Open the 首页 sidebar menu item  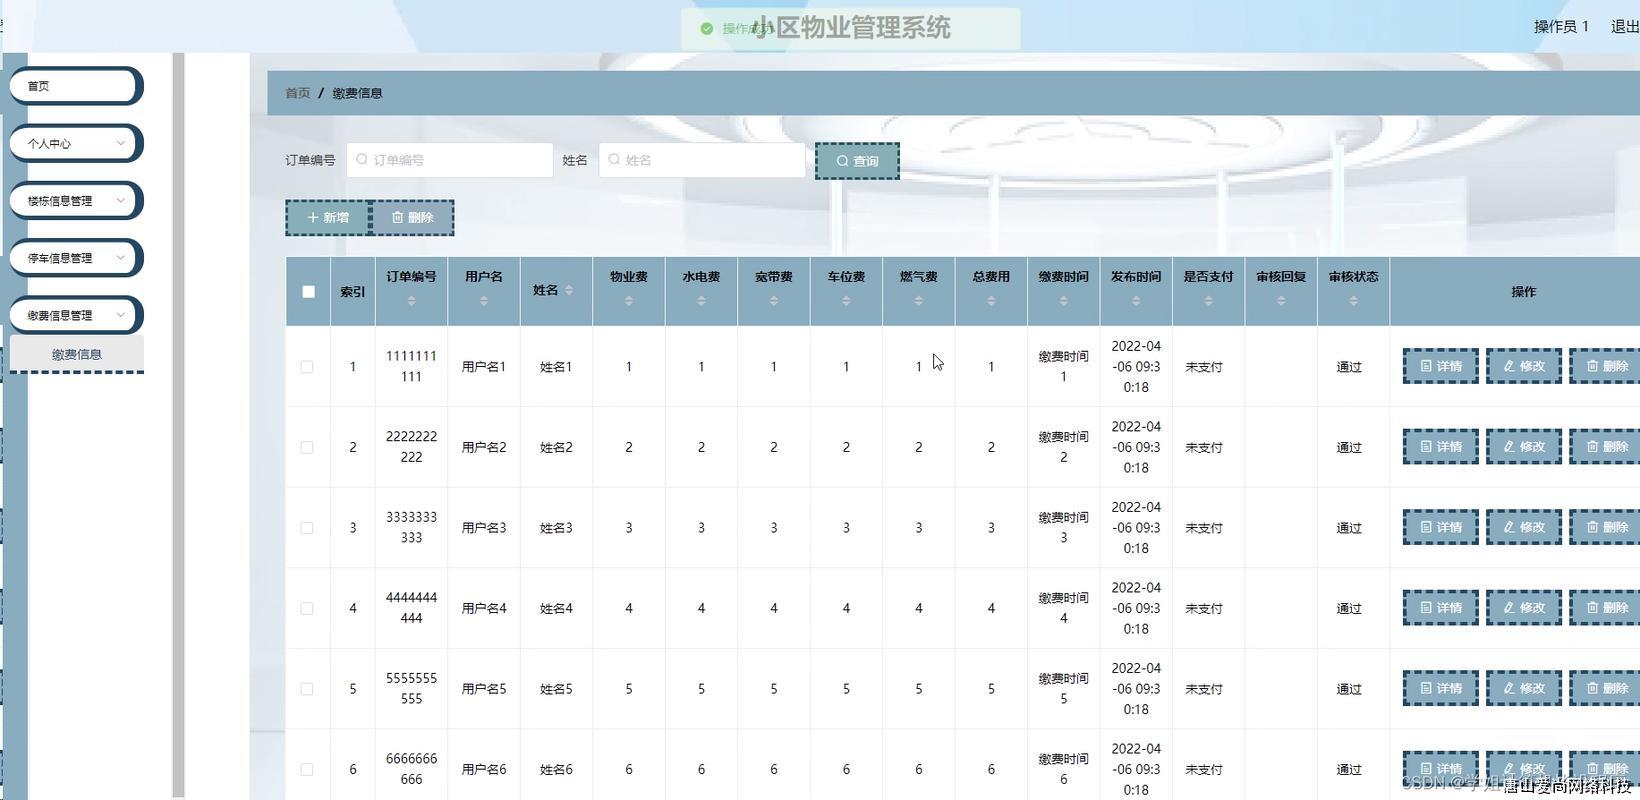(74, 86)
